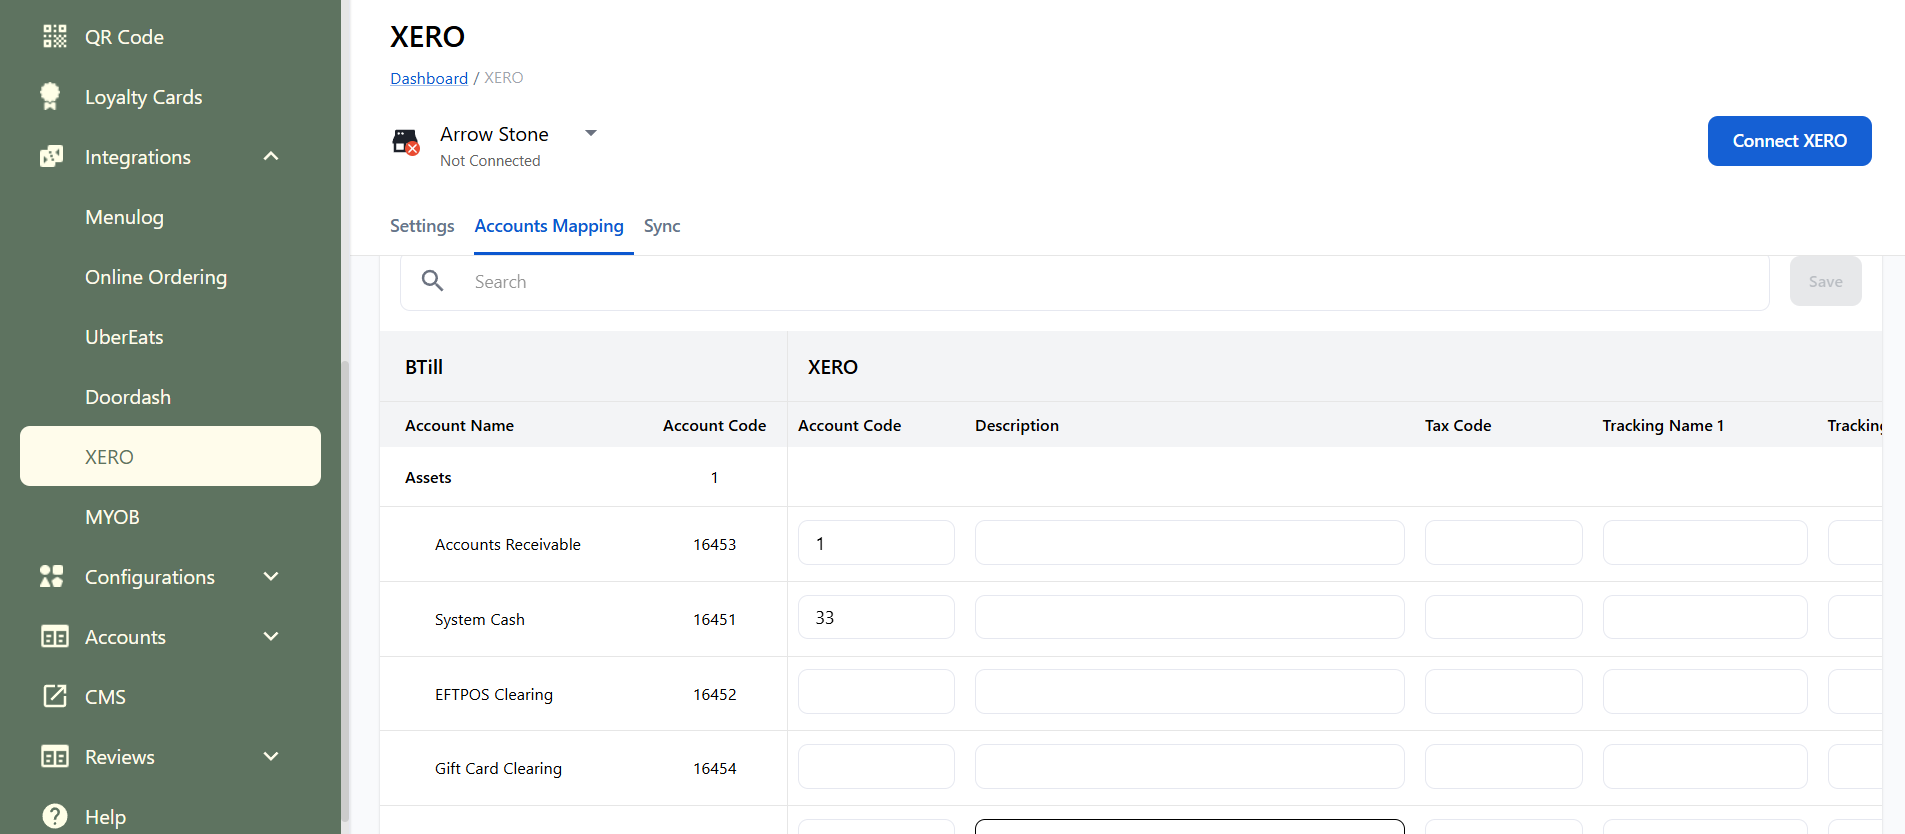Switch to the Sync tab
The image size is (1905, 834).
(662, 226)
